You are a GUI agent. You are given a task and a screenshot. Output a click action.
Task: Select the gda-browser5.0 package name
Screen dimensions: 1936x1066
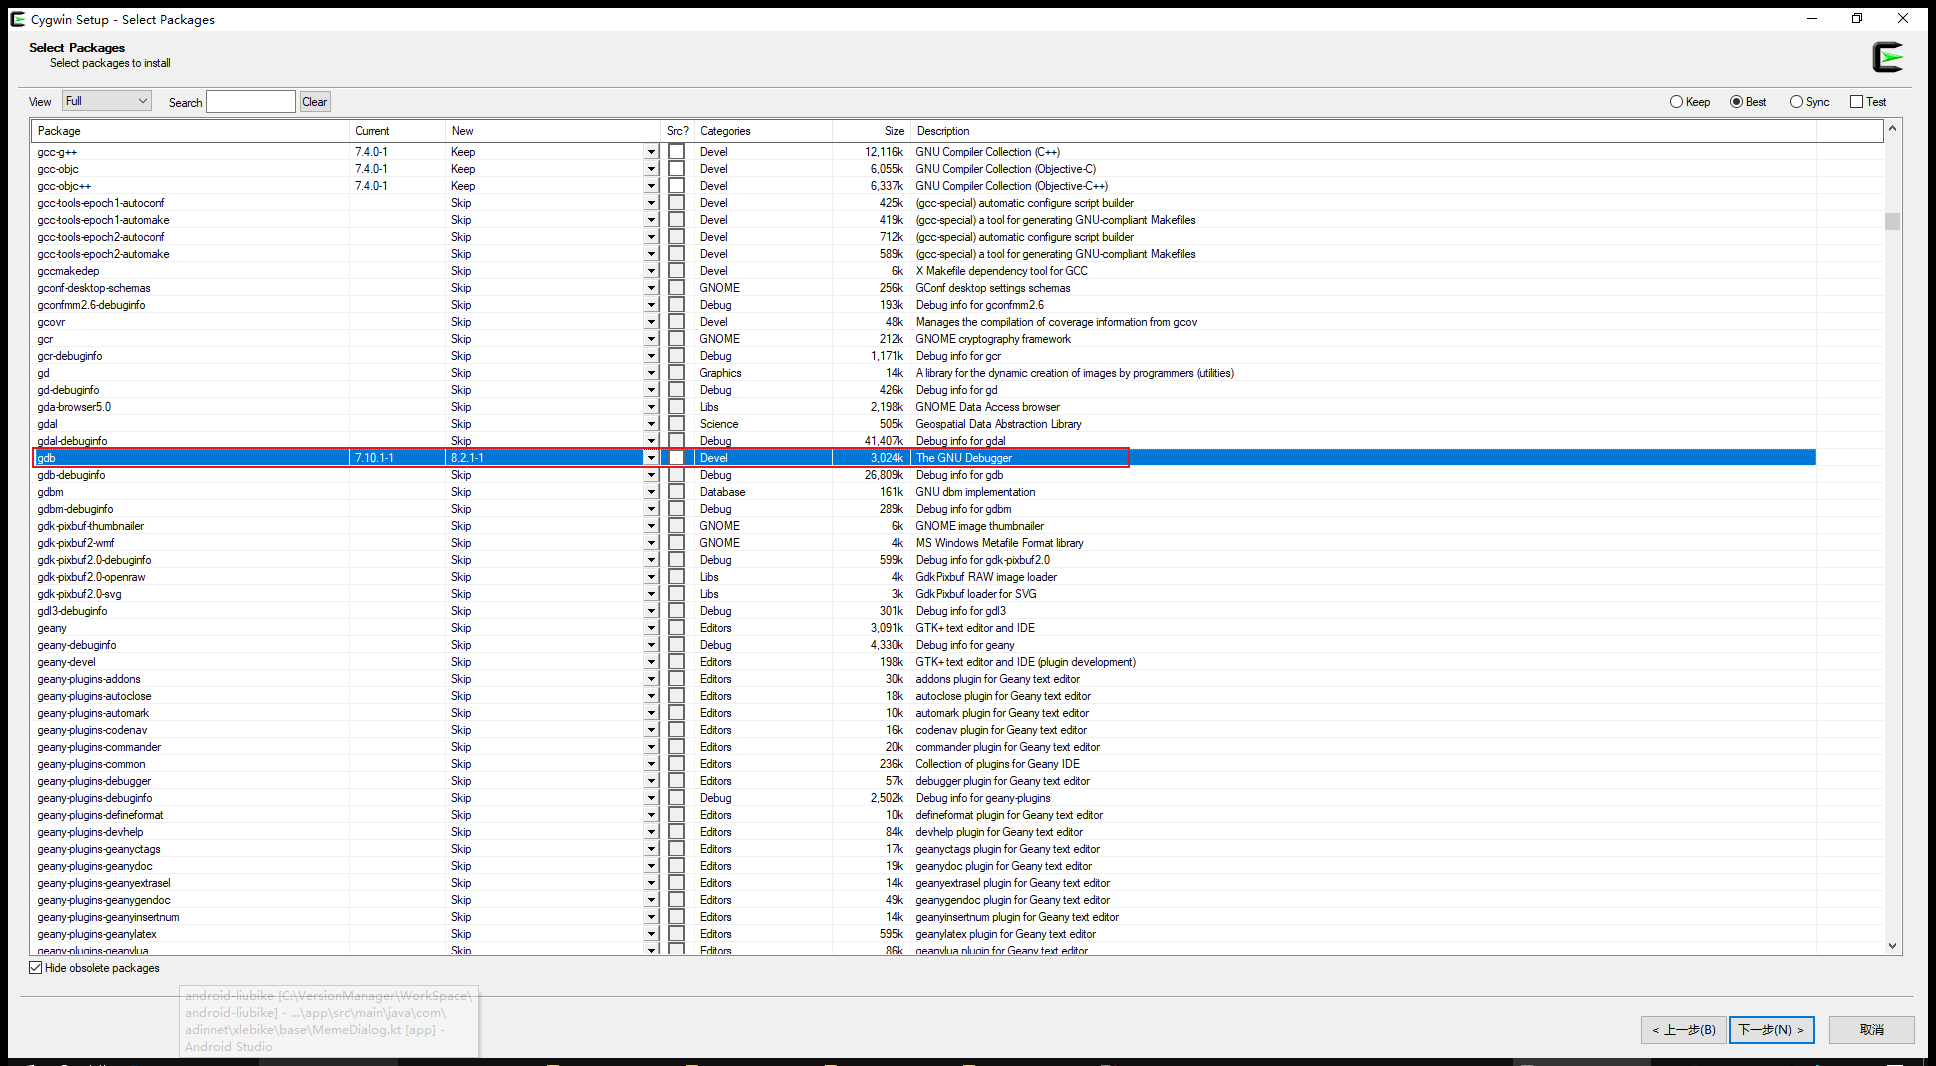(74, 407)
